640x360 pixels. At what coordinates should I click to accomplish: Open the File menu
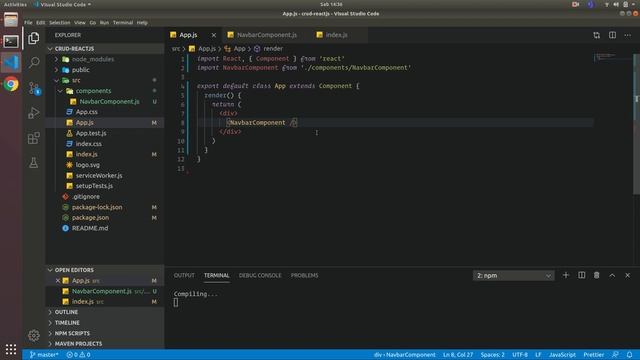(x=28, y=23)
